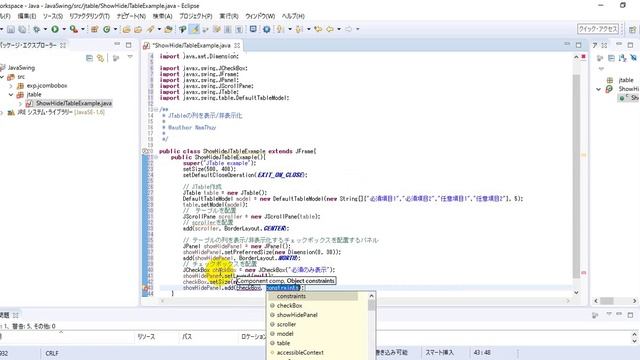Minimize the Package Explorer view
The width and height of the screenshot is (640, 360).
click(x=117, y=44)
